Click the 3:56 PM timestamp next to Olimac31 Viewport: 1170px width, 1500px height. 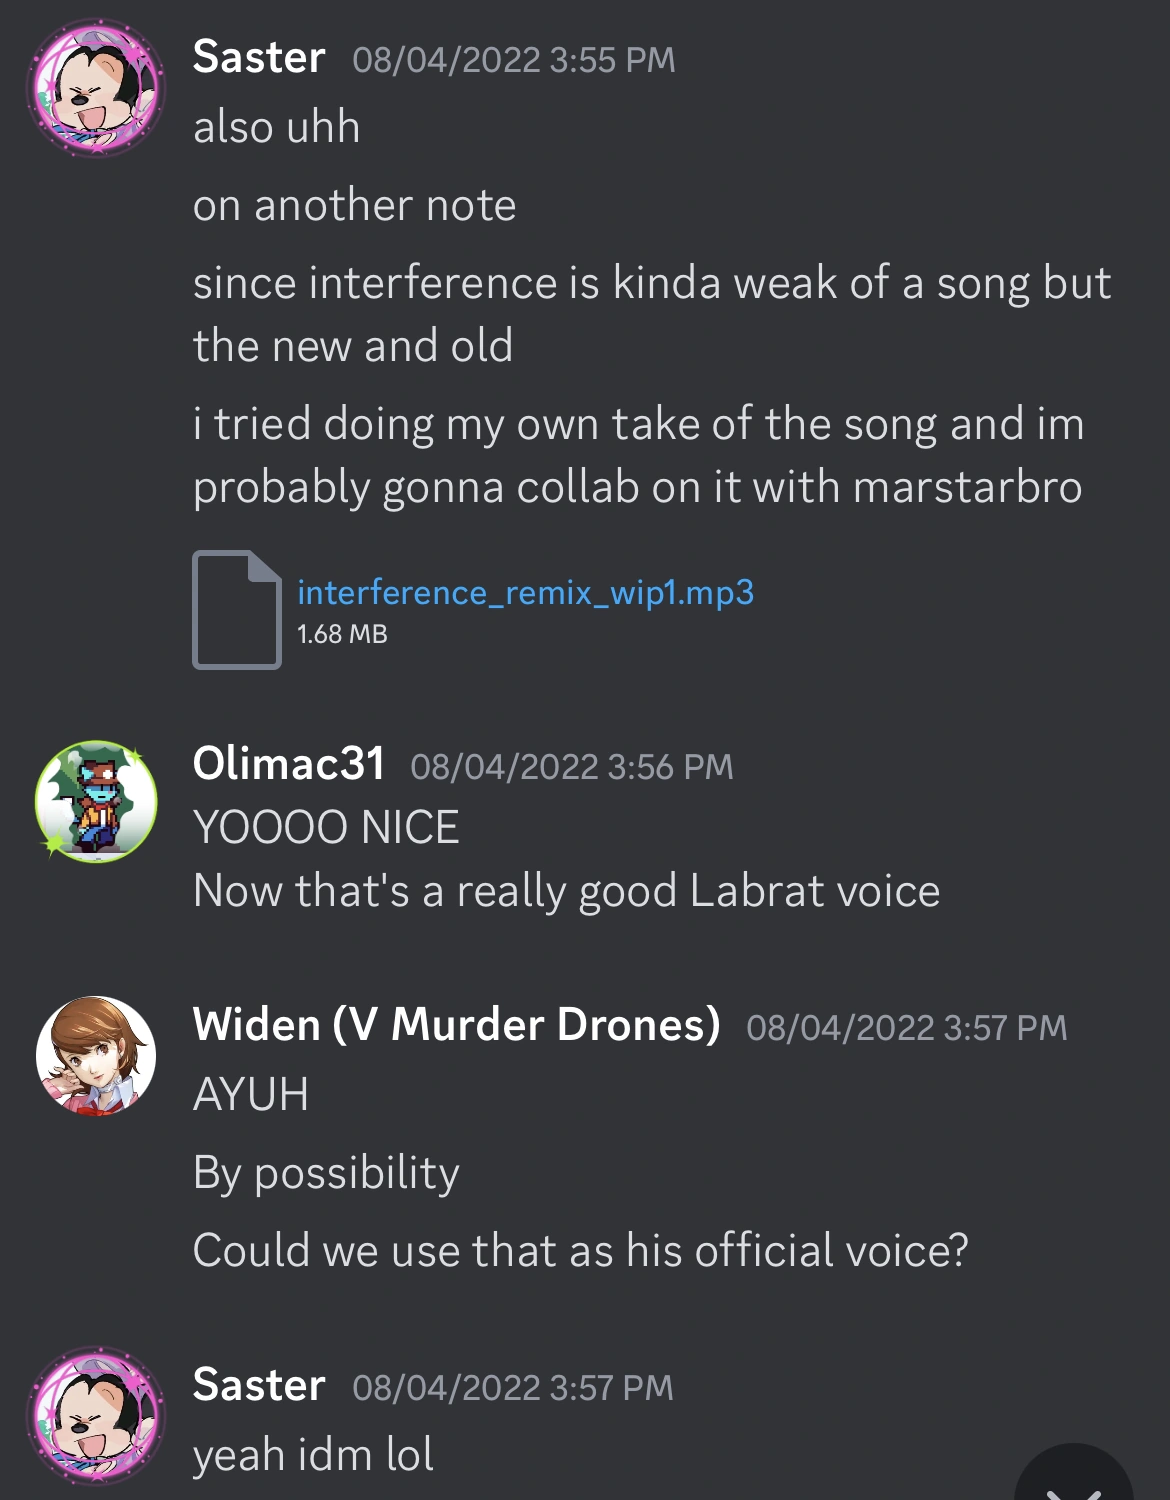(572, 767)
